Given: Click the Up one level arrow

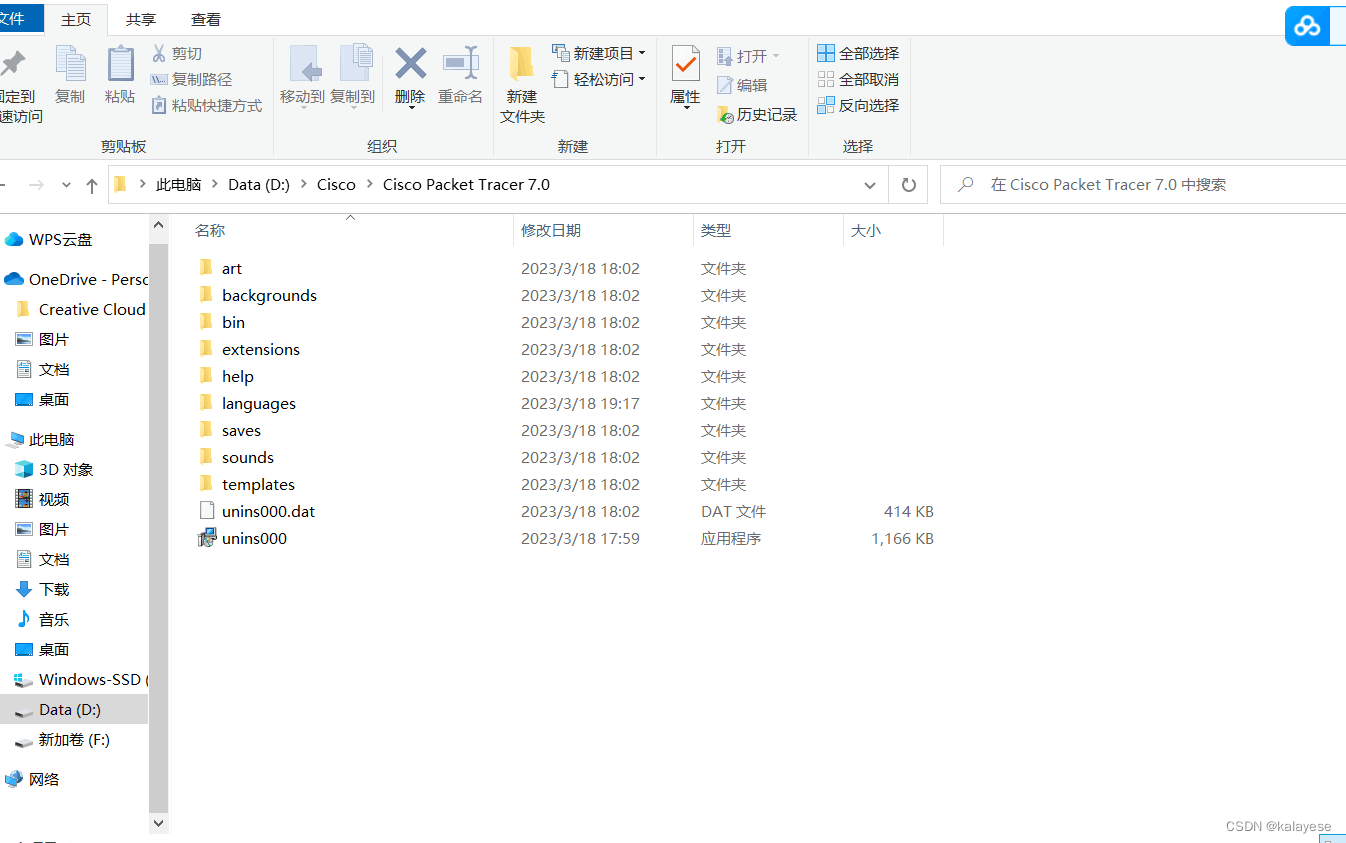Looking at the screenshot, I should point(92,185).
